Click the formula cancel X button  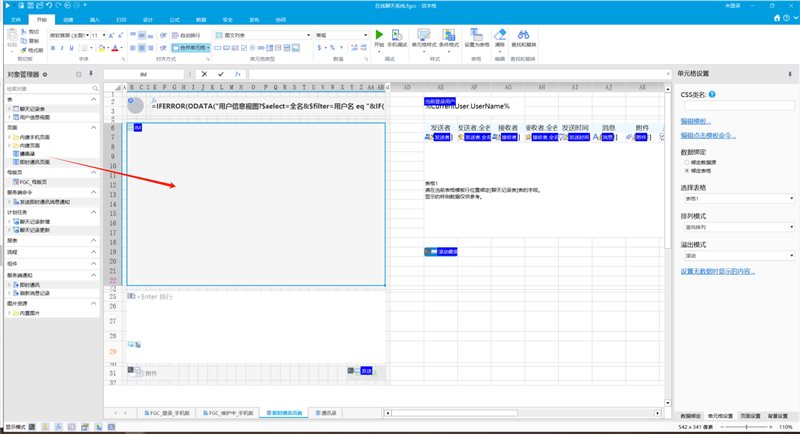coord(204,74)
